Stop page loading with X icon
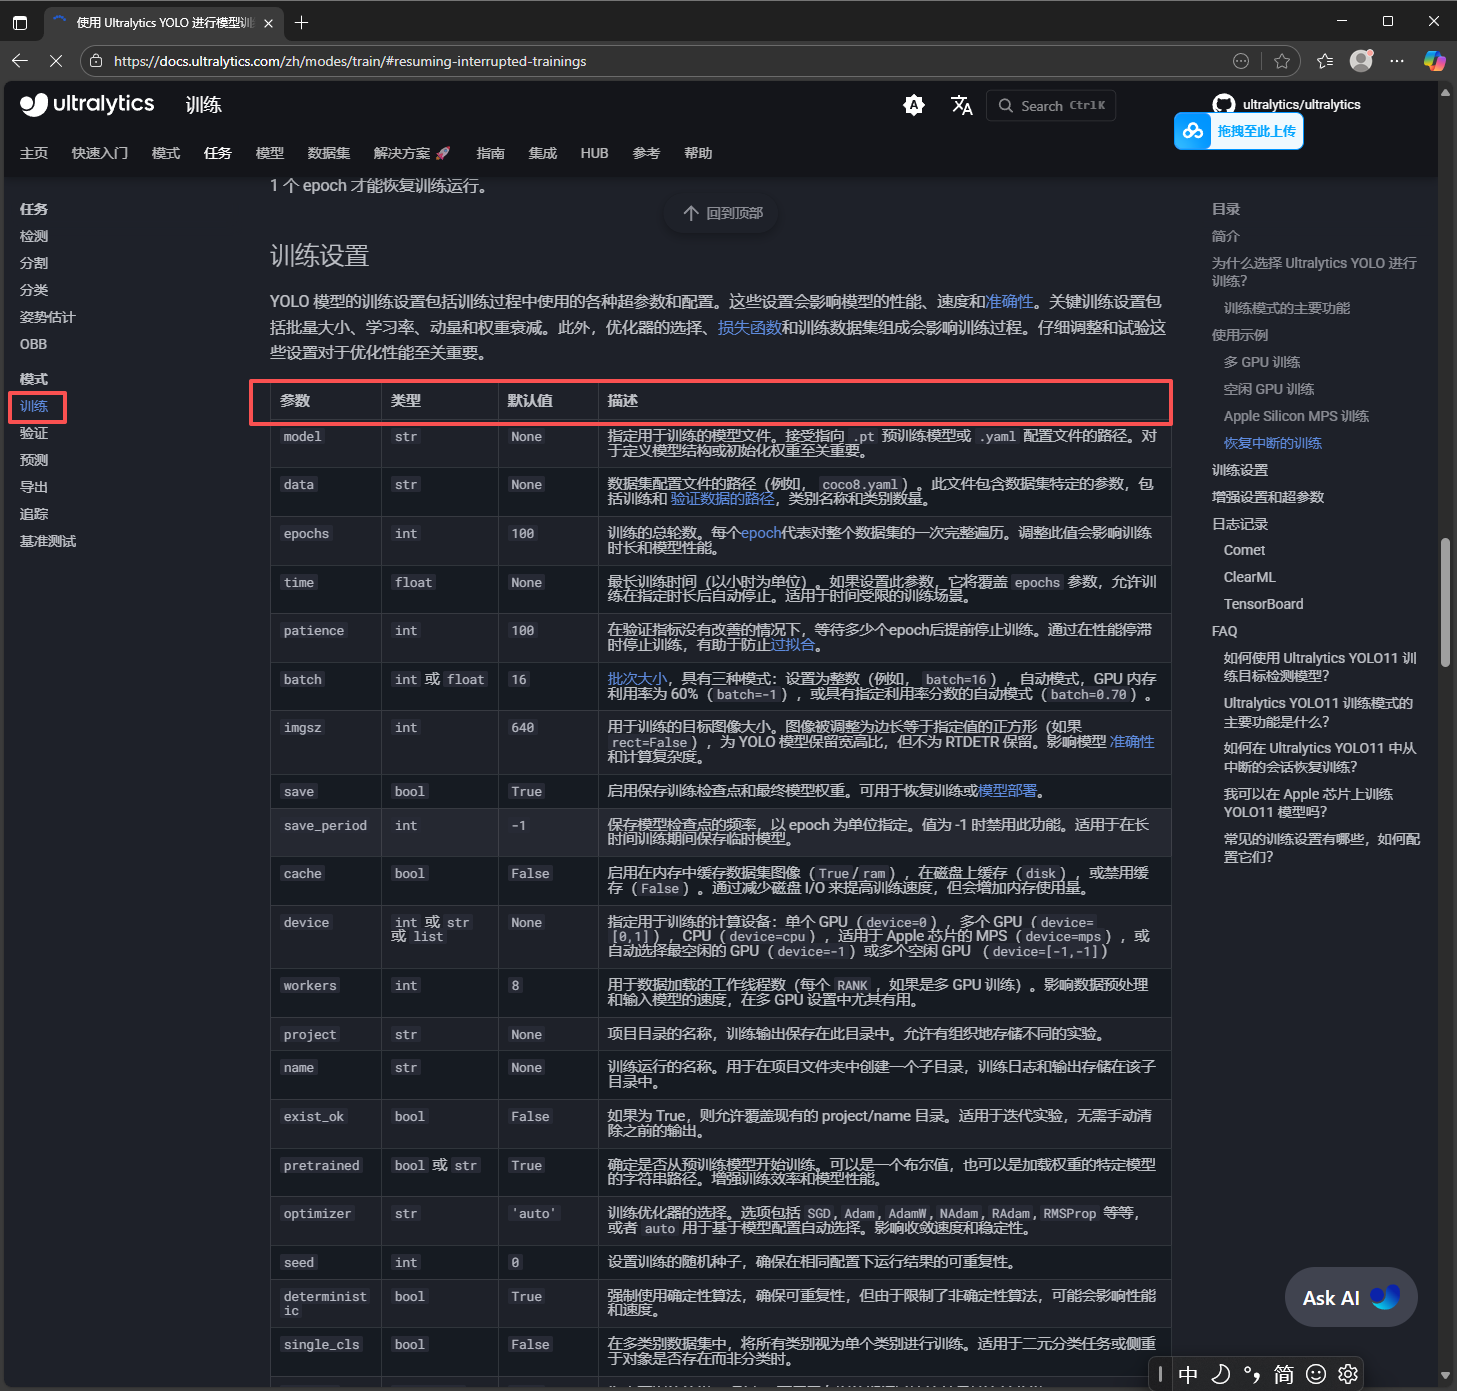This screenshot has width=1457, height=1391. 56,61
